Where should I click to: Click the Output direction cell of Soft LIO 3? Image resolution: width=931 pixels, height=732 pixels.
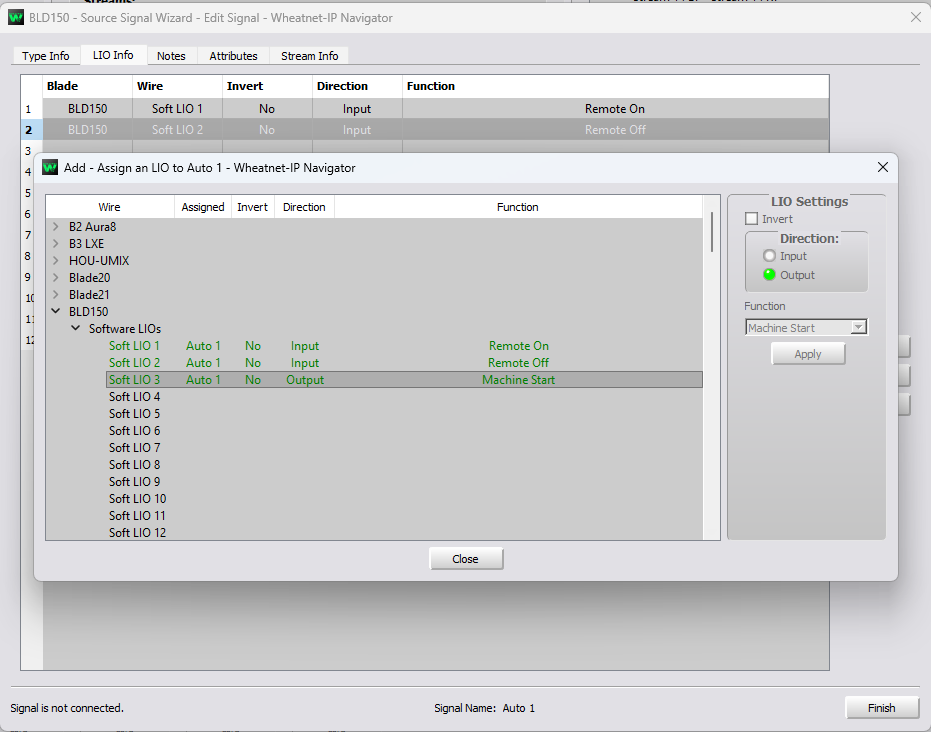(305, 380)
